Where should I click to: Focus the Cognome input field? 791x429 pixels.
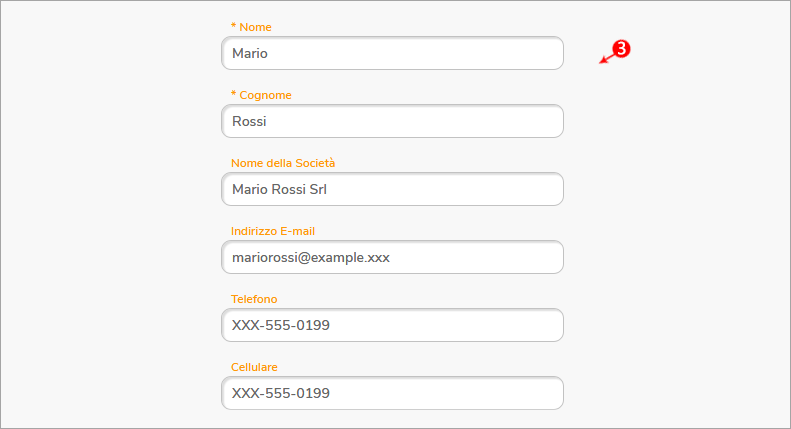click(x=392, y=121)
